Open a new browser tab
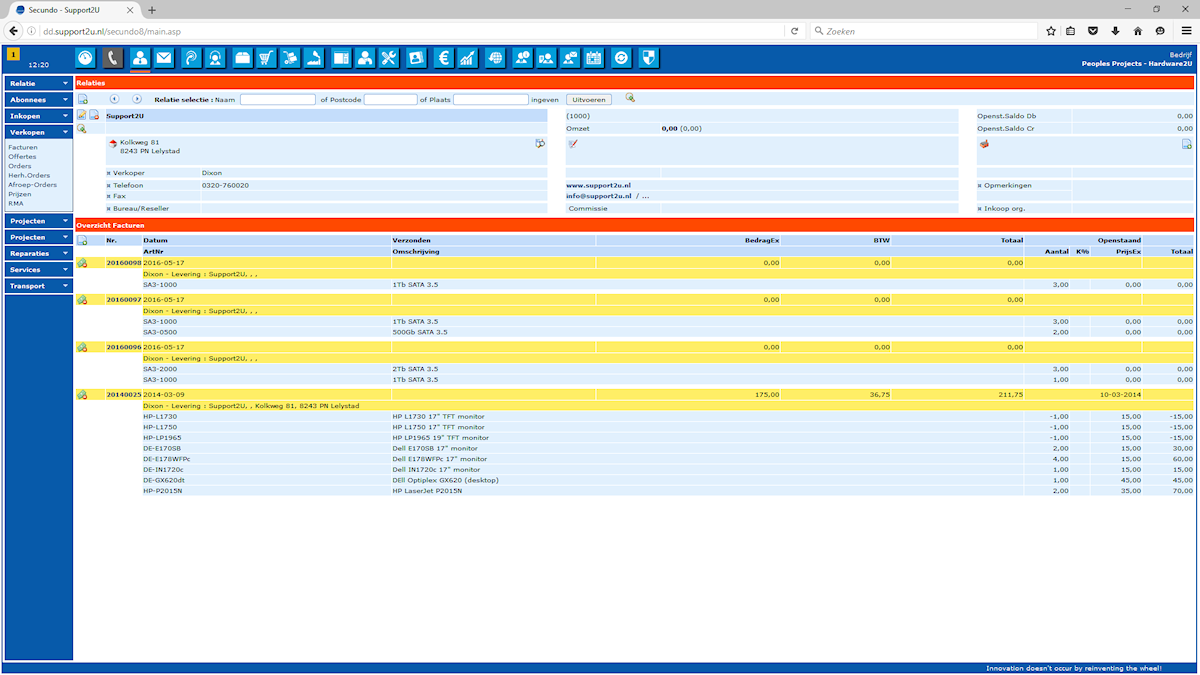The width and height of the screenshot is (1200, 675). (152, 9)
